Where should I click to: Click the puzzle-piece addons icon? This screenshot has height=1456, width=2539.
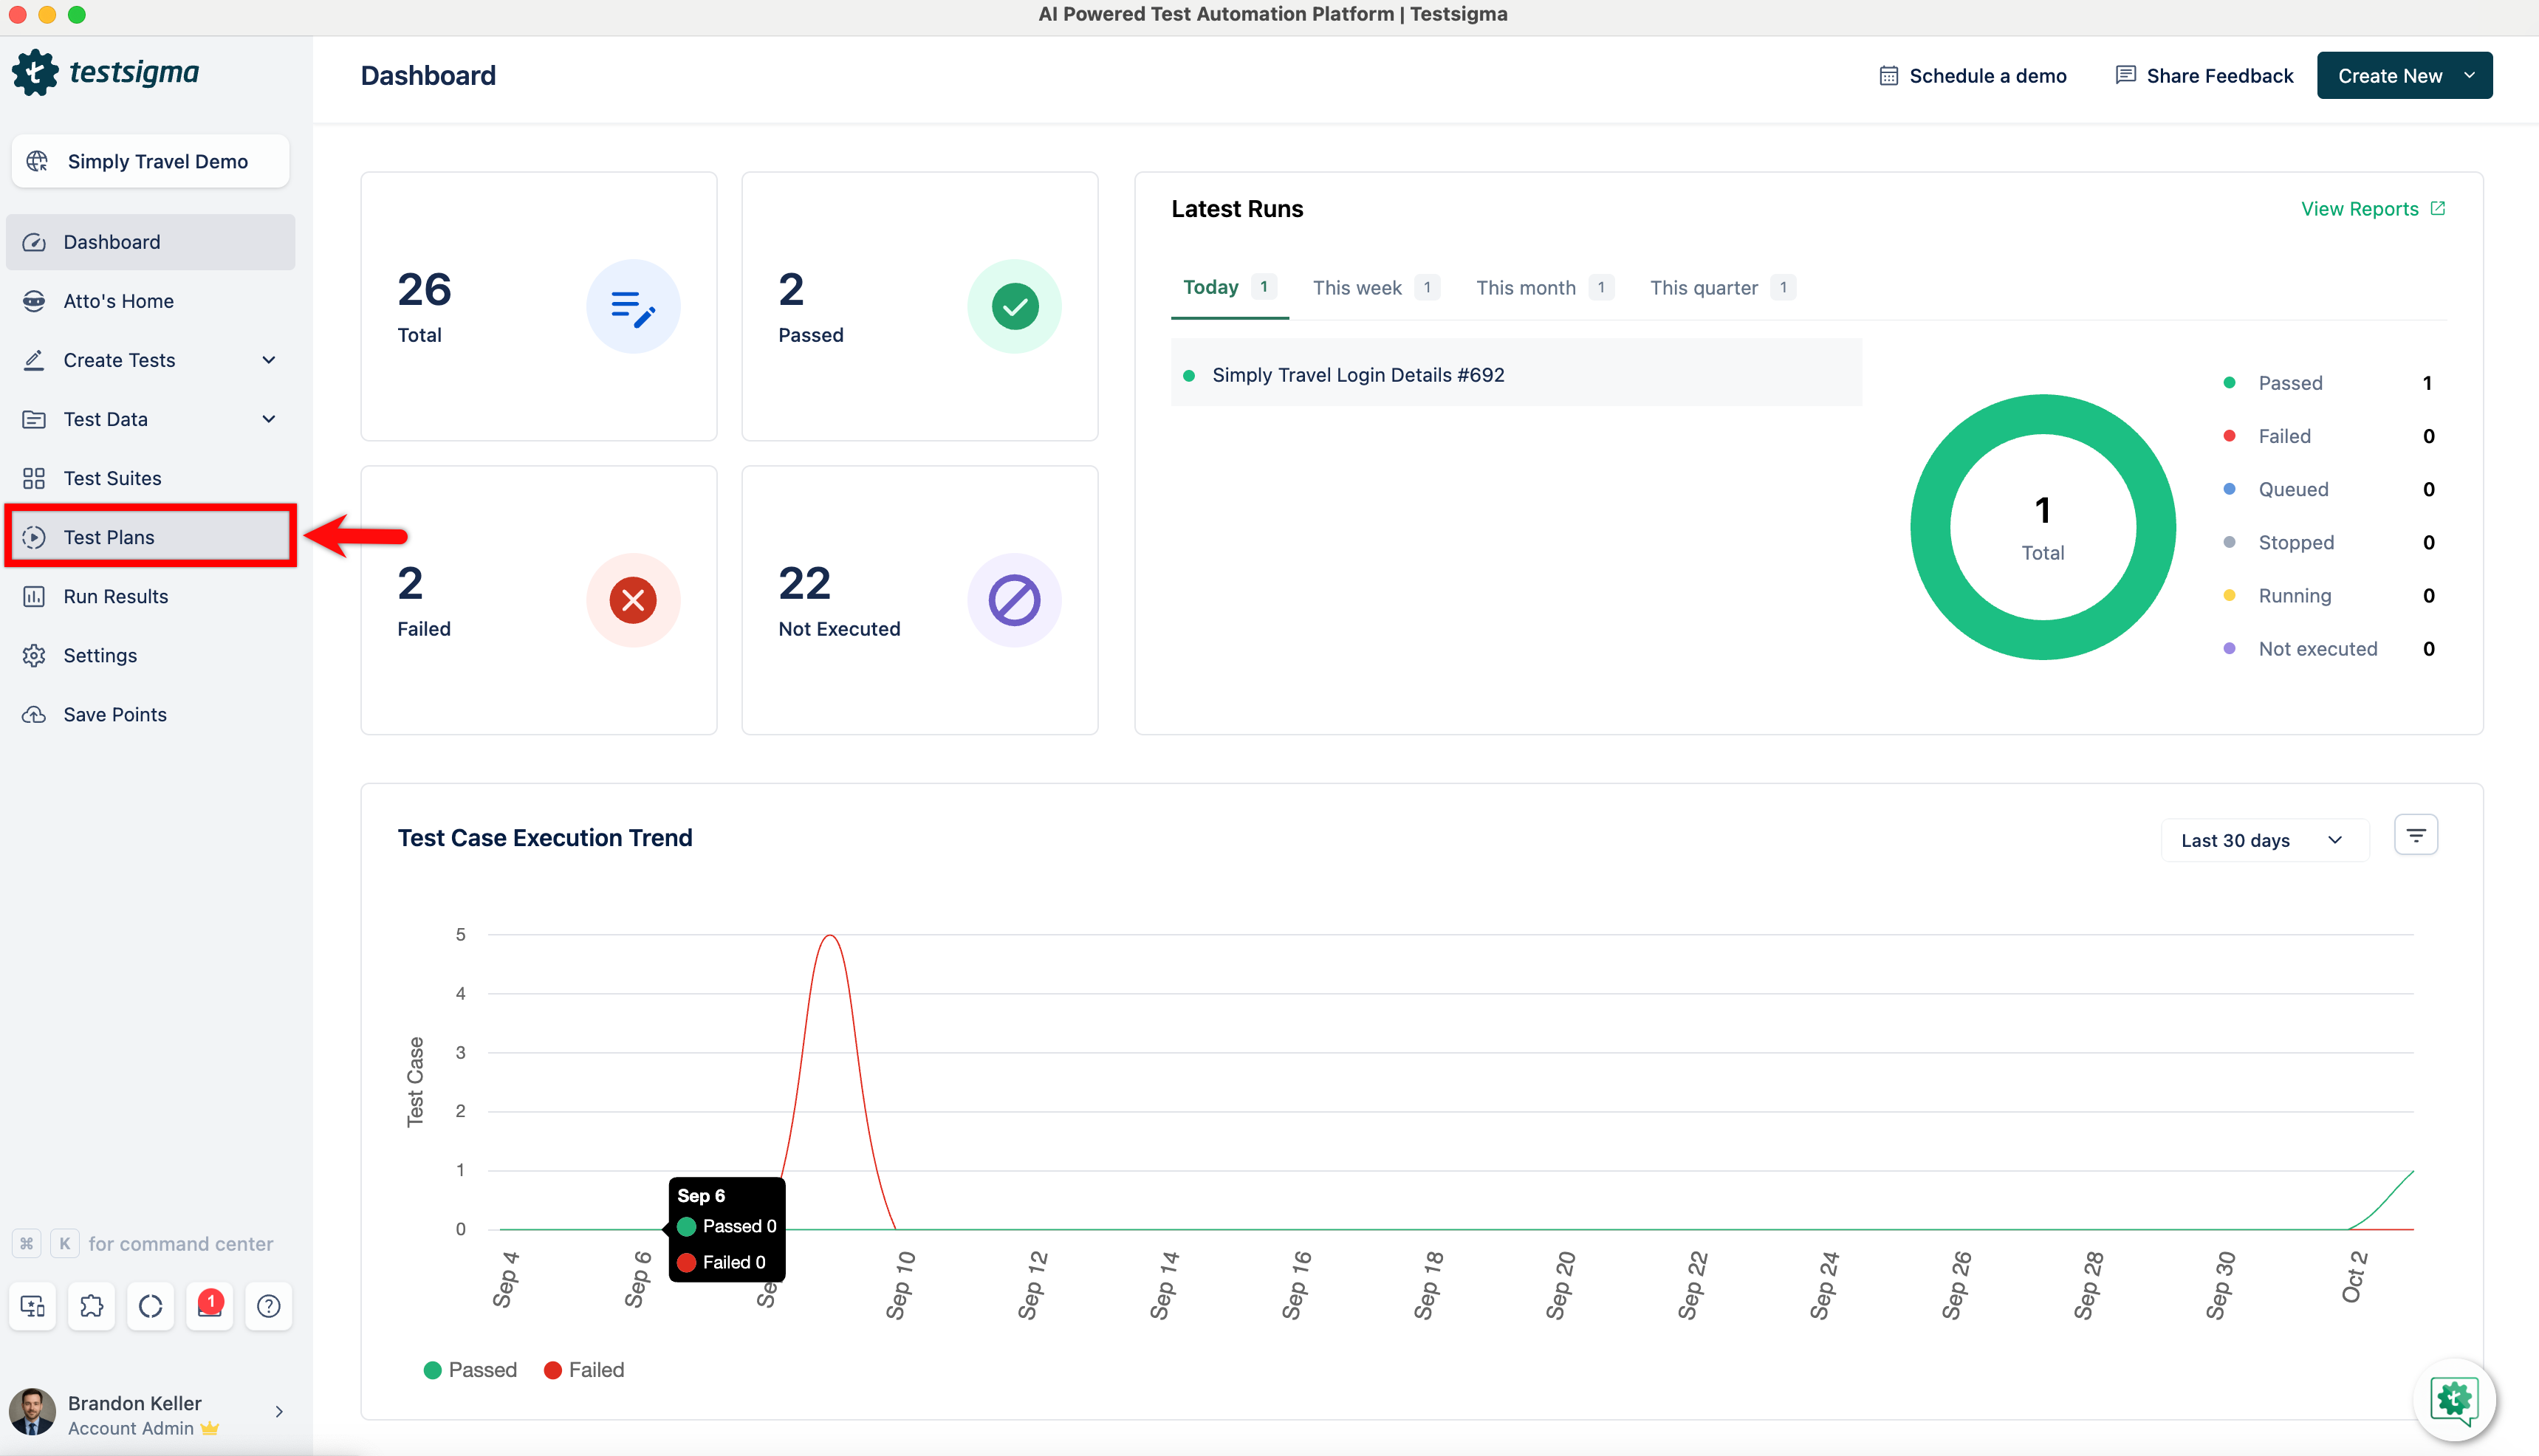91,1305
